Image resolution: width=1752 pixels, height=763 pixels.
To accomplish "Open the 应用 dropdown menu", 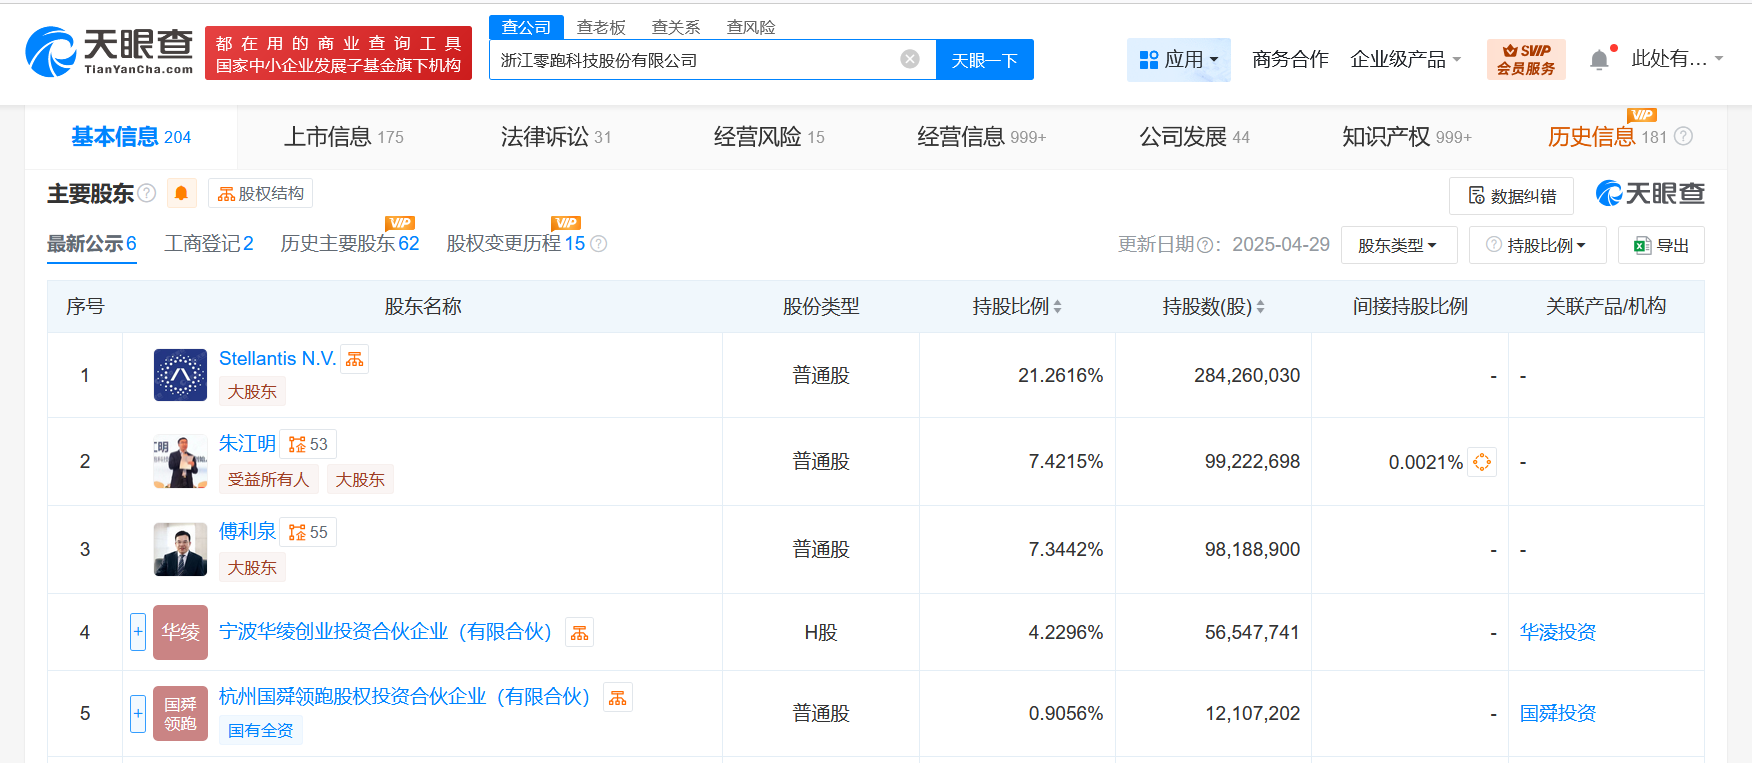I will tap(1178, 60).
